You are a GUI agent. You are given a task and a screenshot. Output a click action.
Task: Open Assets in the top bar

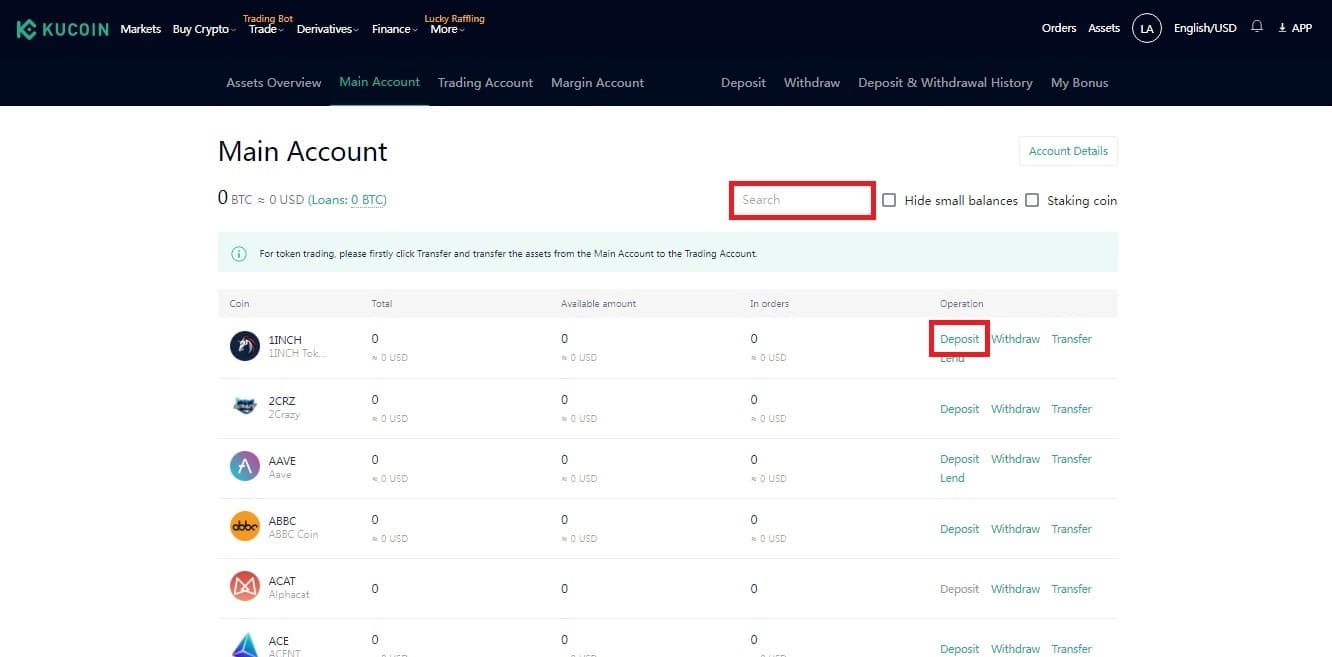tap(1104, 28)
